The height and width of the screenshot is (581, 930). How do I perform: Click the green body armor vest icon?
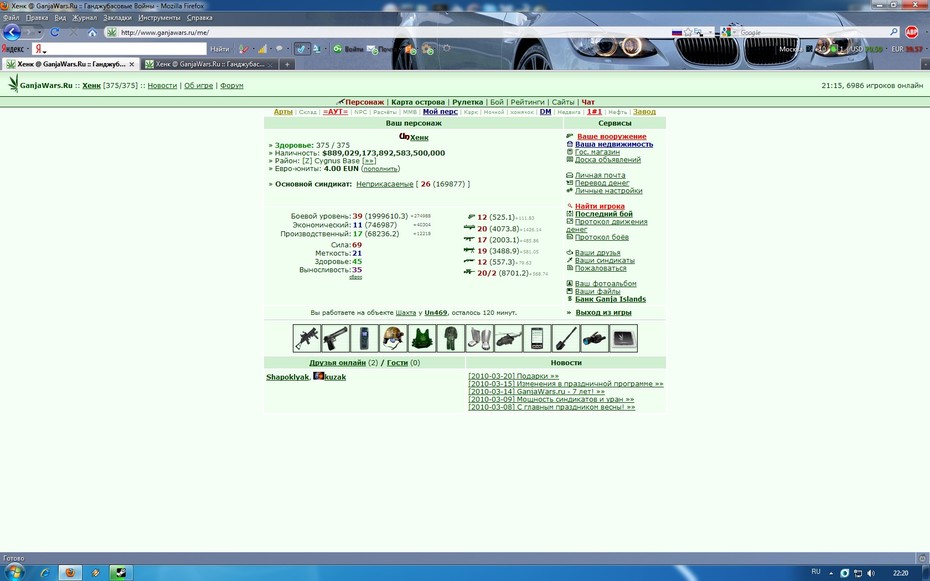point(422,338)
